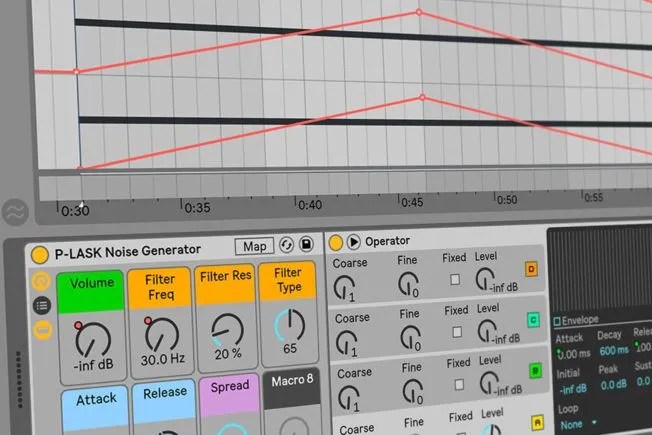
Task: Click the 0:55 time ruler marker
Action: [x=593, y=196]
